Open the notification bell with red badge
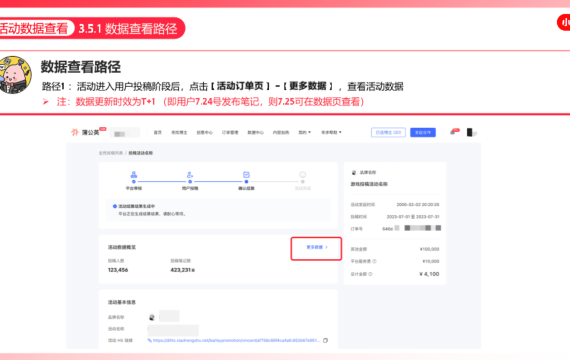570x360 pixels. coord(454,132)
